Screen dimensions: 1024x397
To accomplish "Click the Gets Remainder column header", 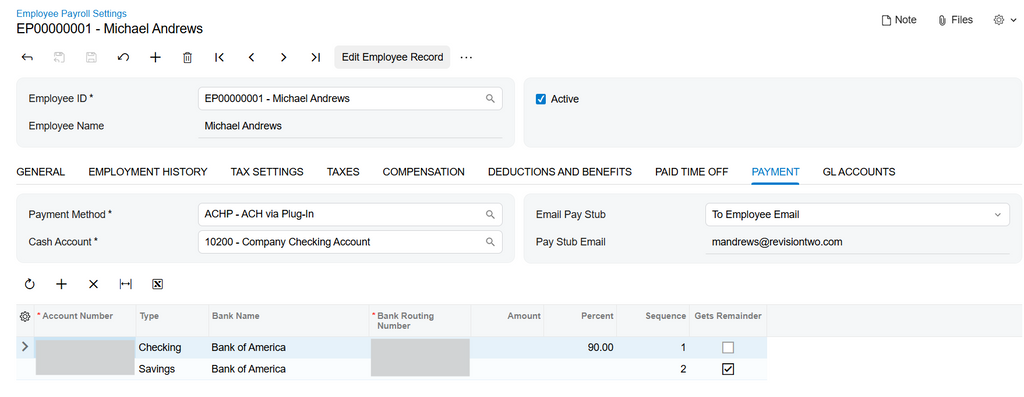I will 728,321.
